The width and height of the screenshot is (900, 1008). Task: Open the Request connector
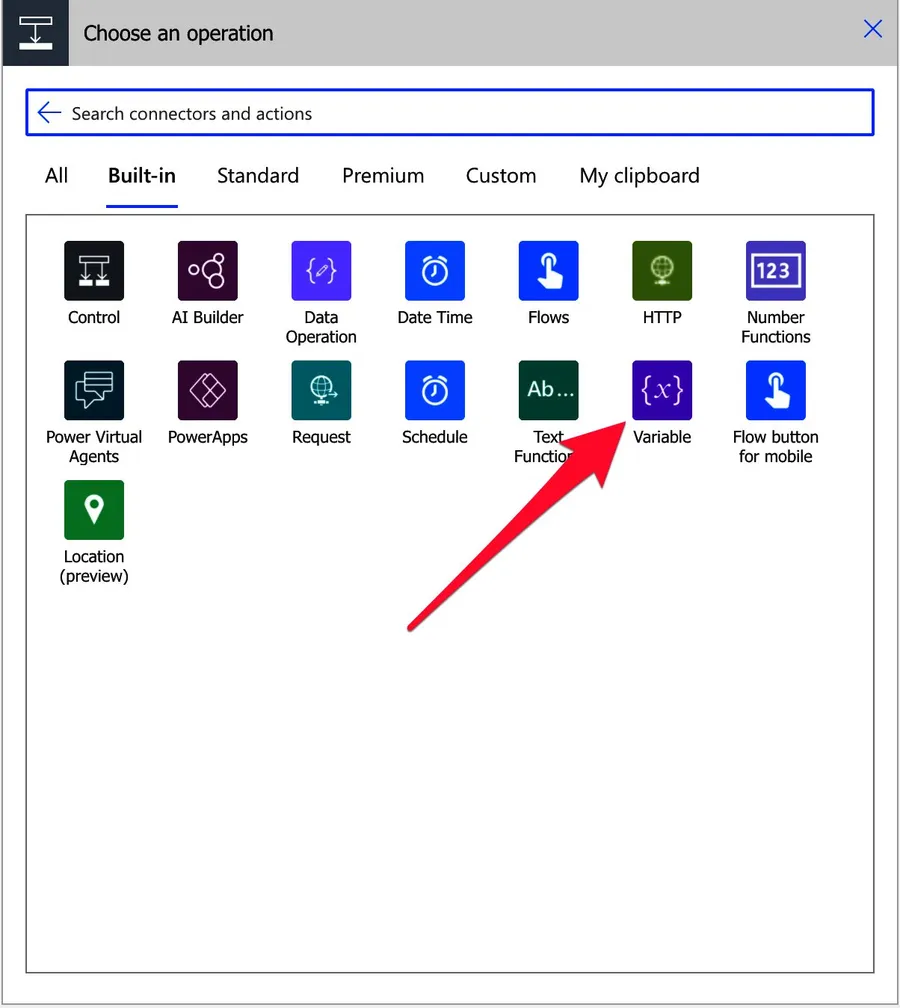(321, 391)
